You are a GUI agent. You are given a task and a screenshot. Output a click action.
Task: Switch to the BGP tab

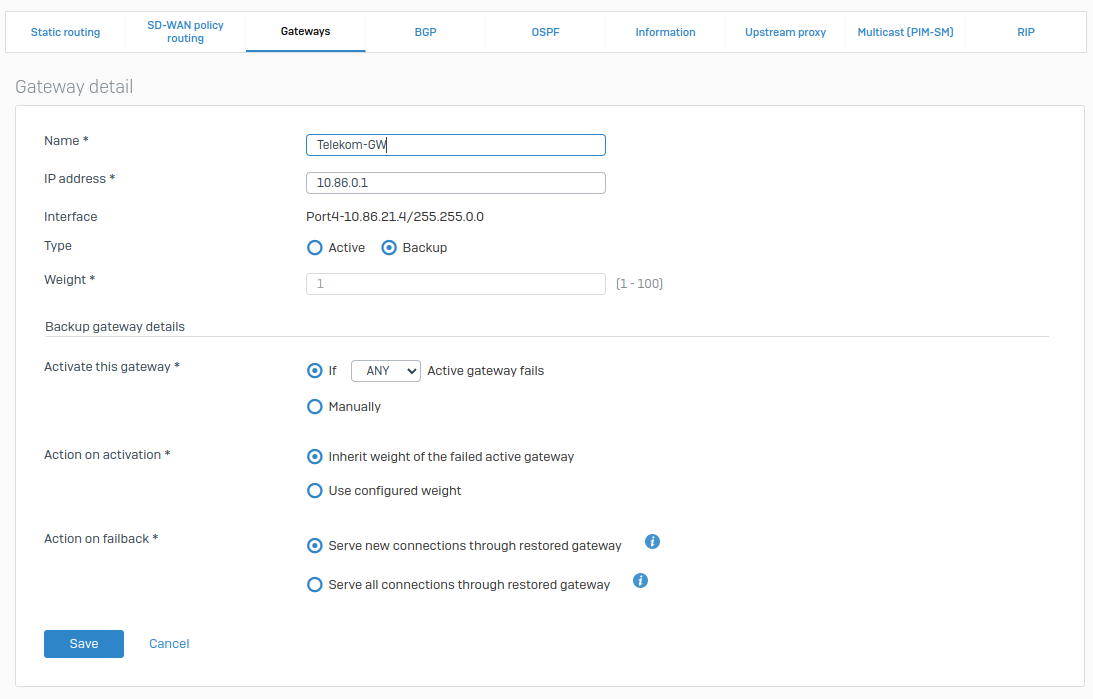coord(425,31)
